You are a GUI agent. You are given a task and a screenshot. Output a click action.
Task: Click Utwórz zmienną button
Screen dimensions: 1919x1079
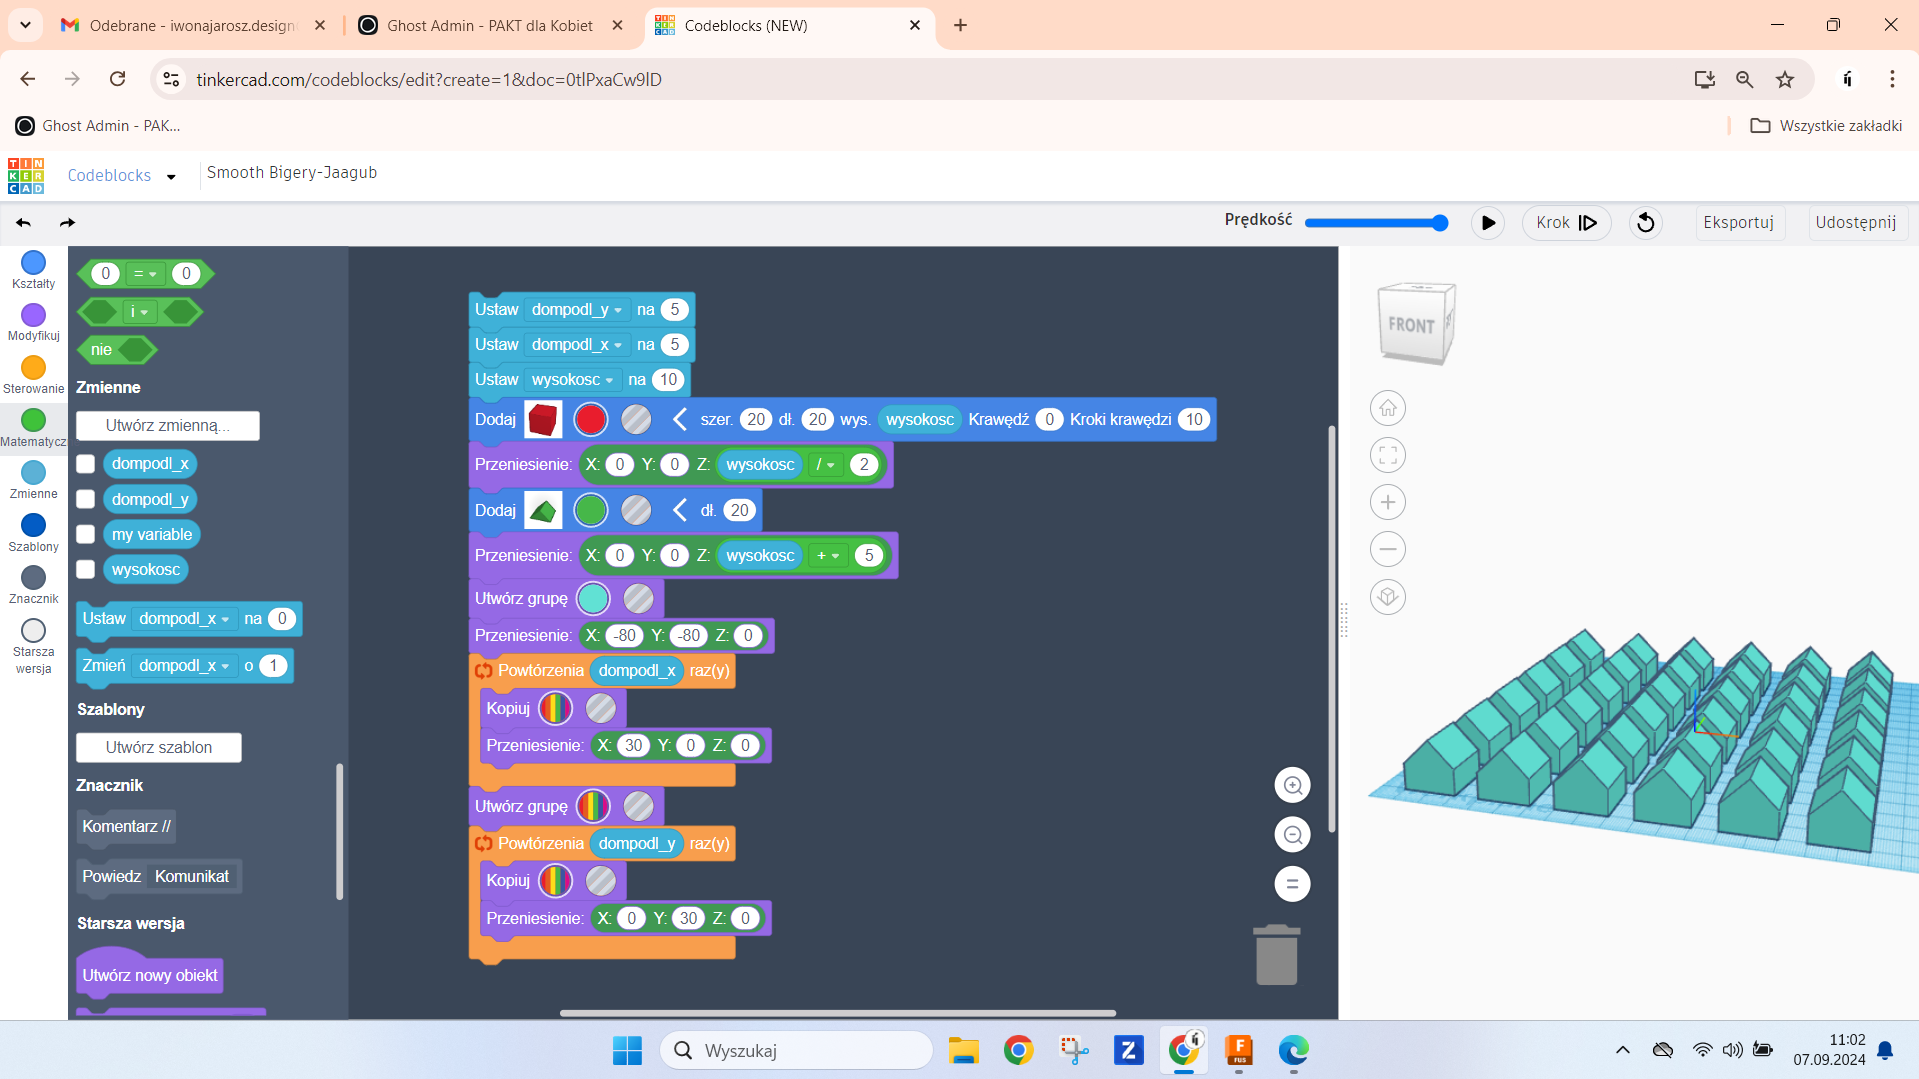(x=168, y=425)
